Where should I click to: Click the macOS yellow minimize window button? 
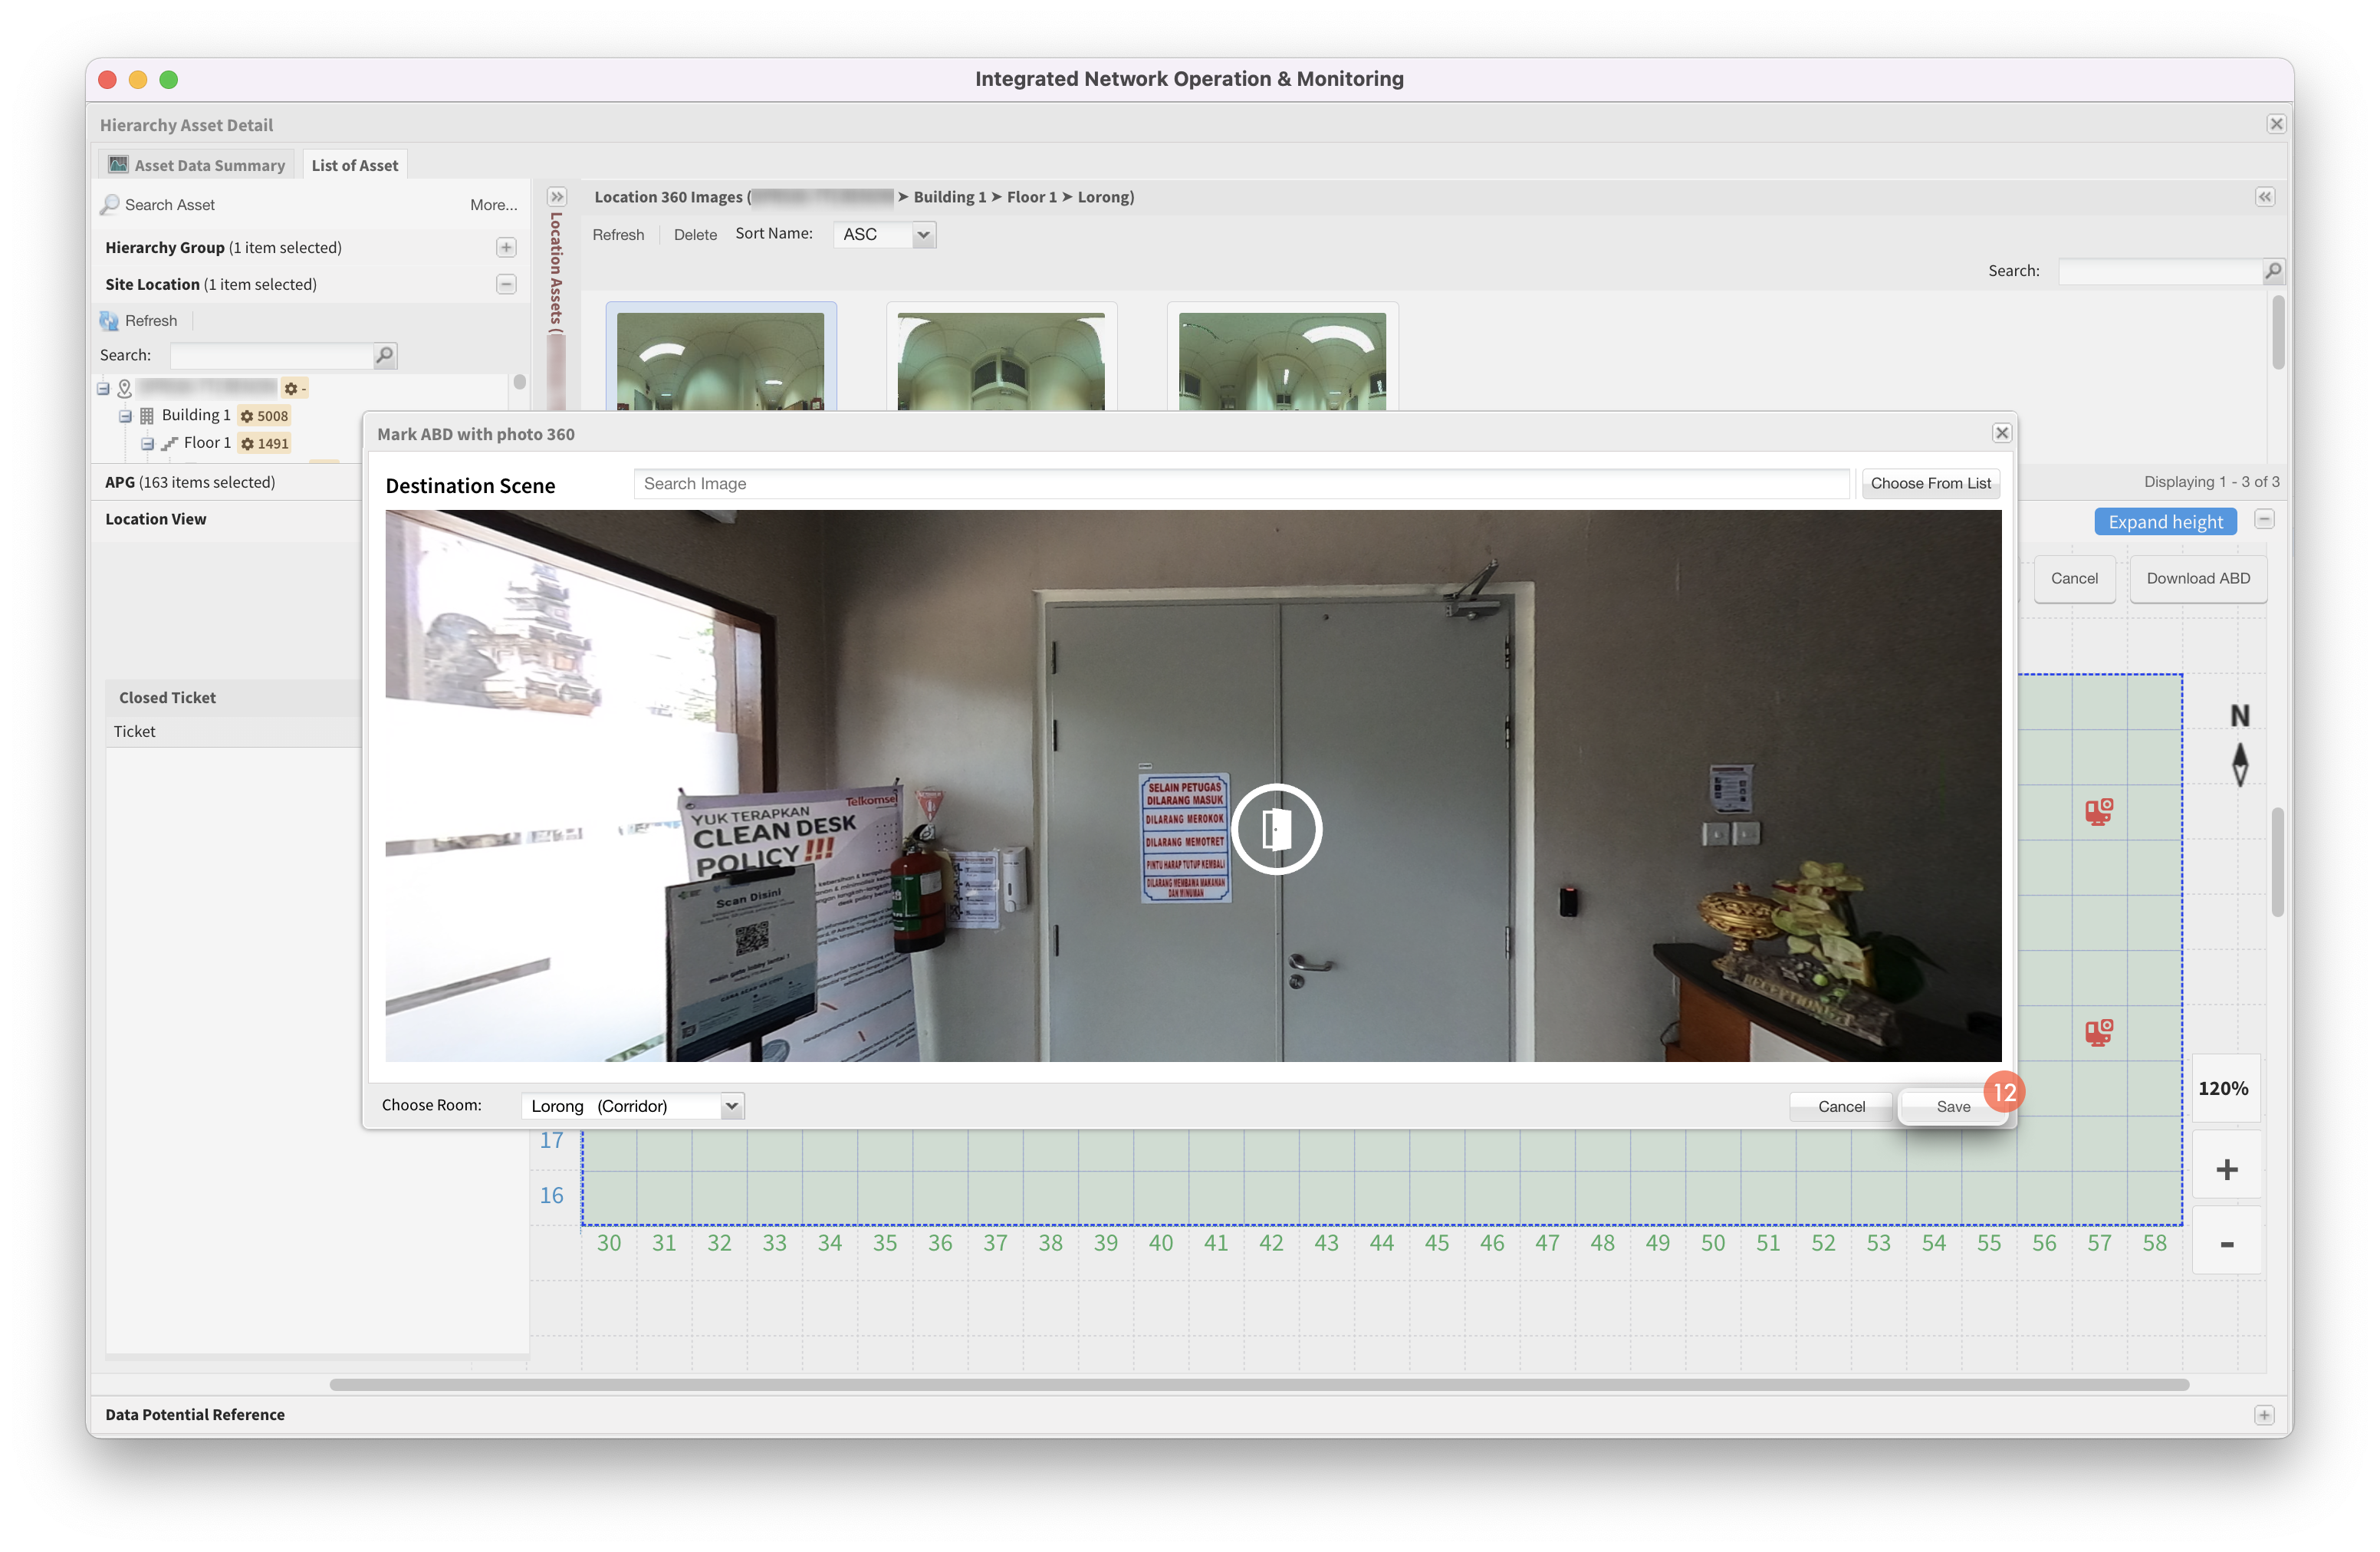point(138,79)
